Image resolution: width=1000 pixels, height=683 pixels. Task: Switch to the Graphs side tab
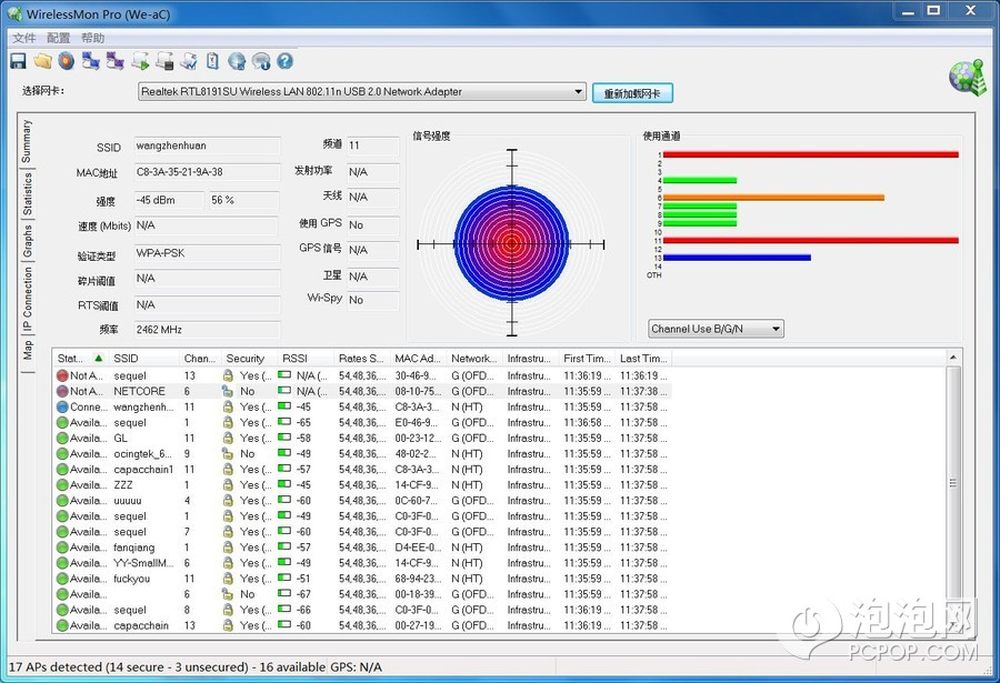point(27,241)
